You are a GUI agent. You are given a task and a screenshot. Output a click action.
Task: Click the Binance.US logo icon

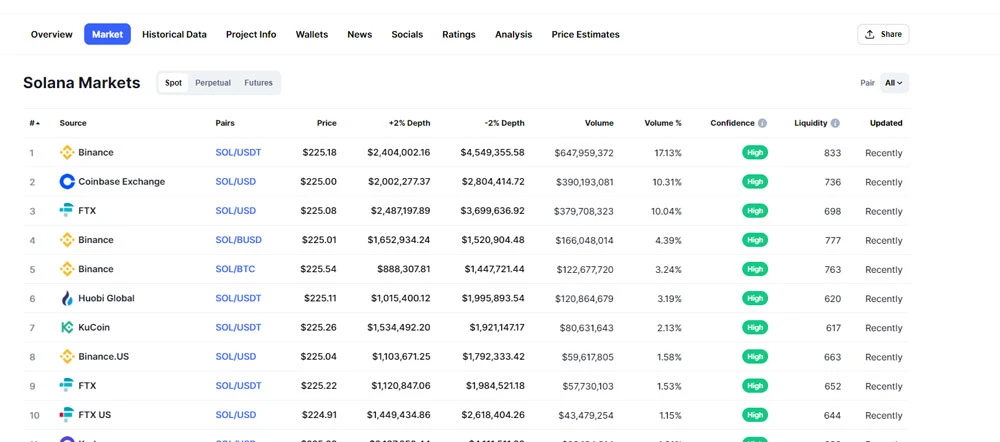click(x=67, y=357)
